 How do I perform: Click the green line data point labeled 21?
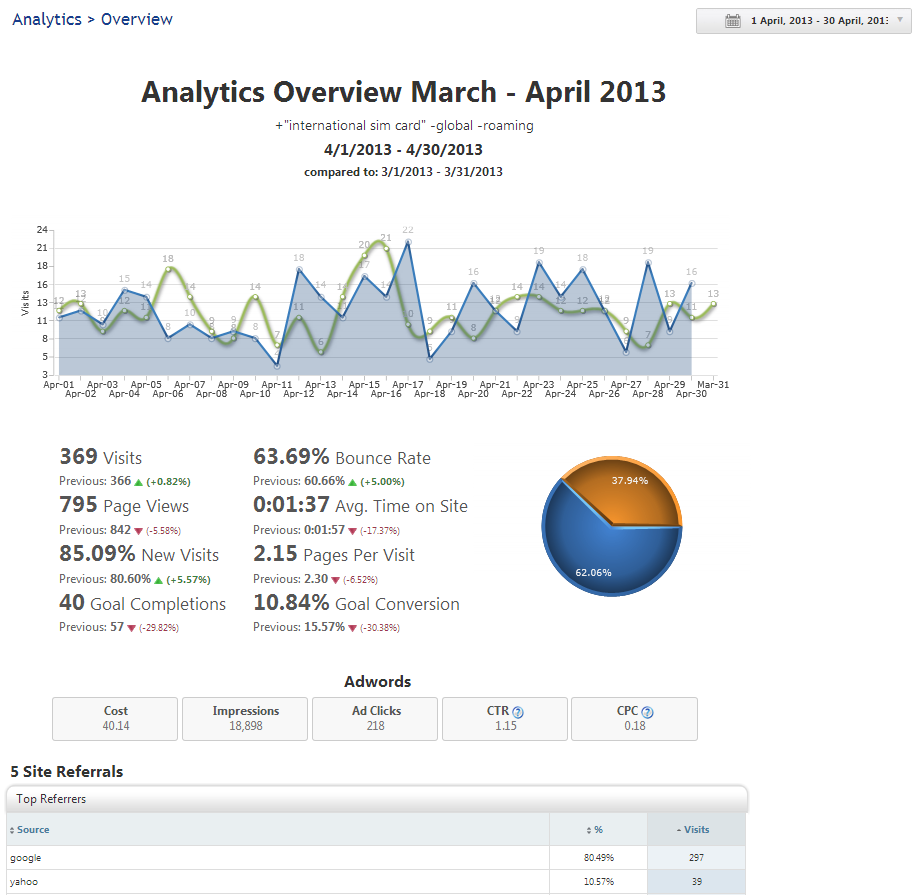(385, 243)
